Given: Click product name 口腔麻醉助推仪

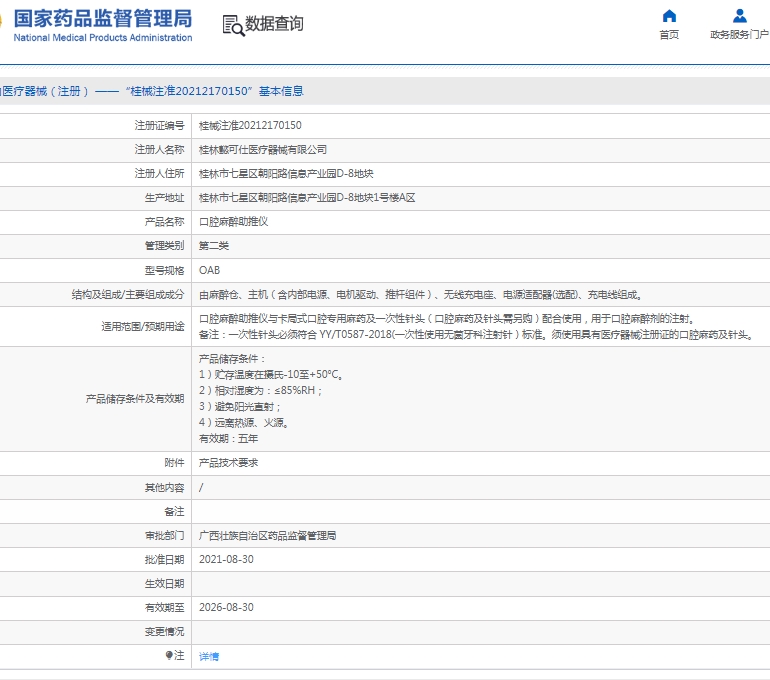Looking at the screenshot, I should [233, 222].
